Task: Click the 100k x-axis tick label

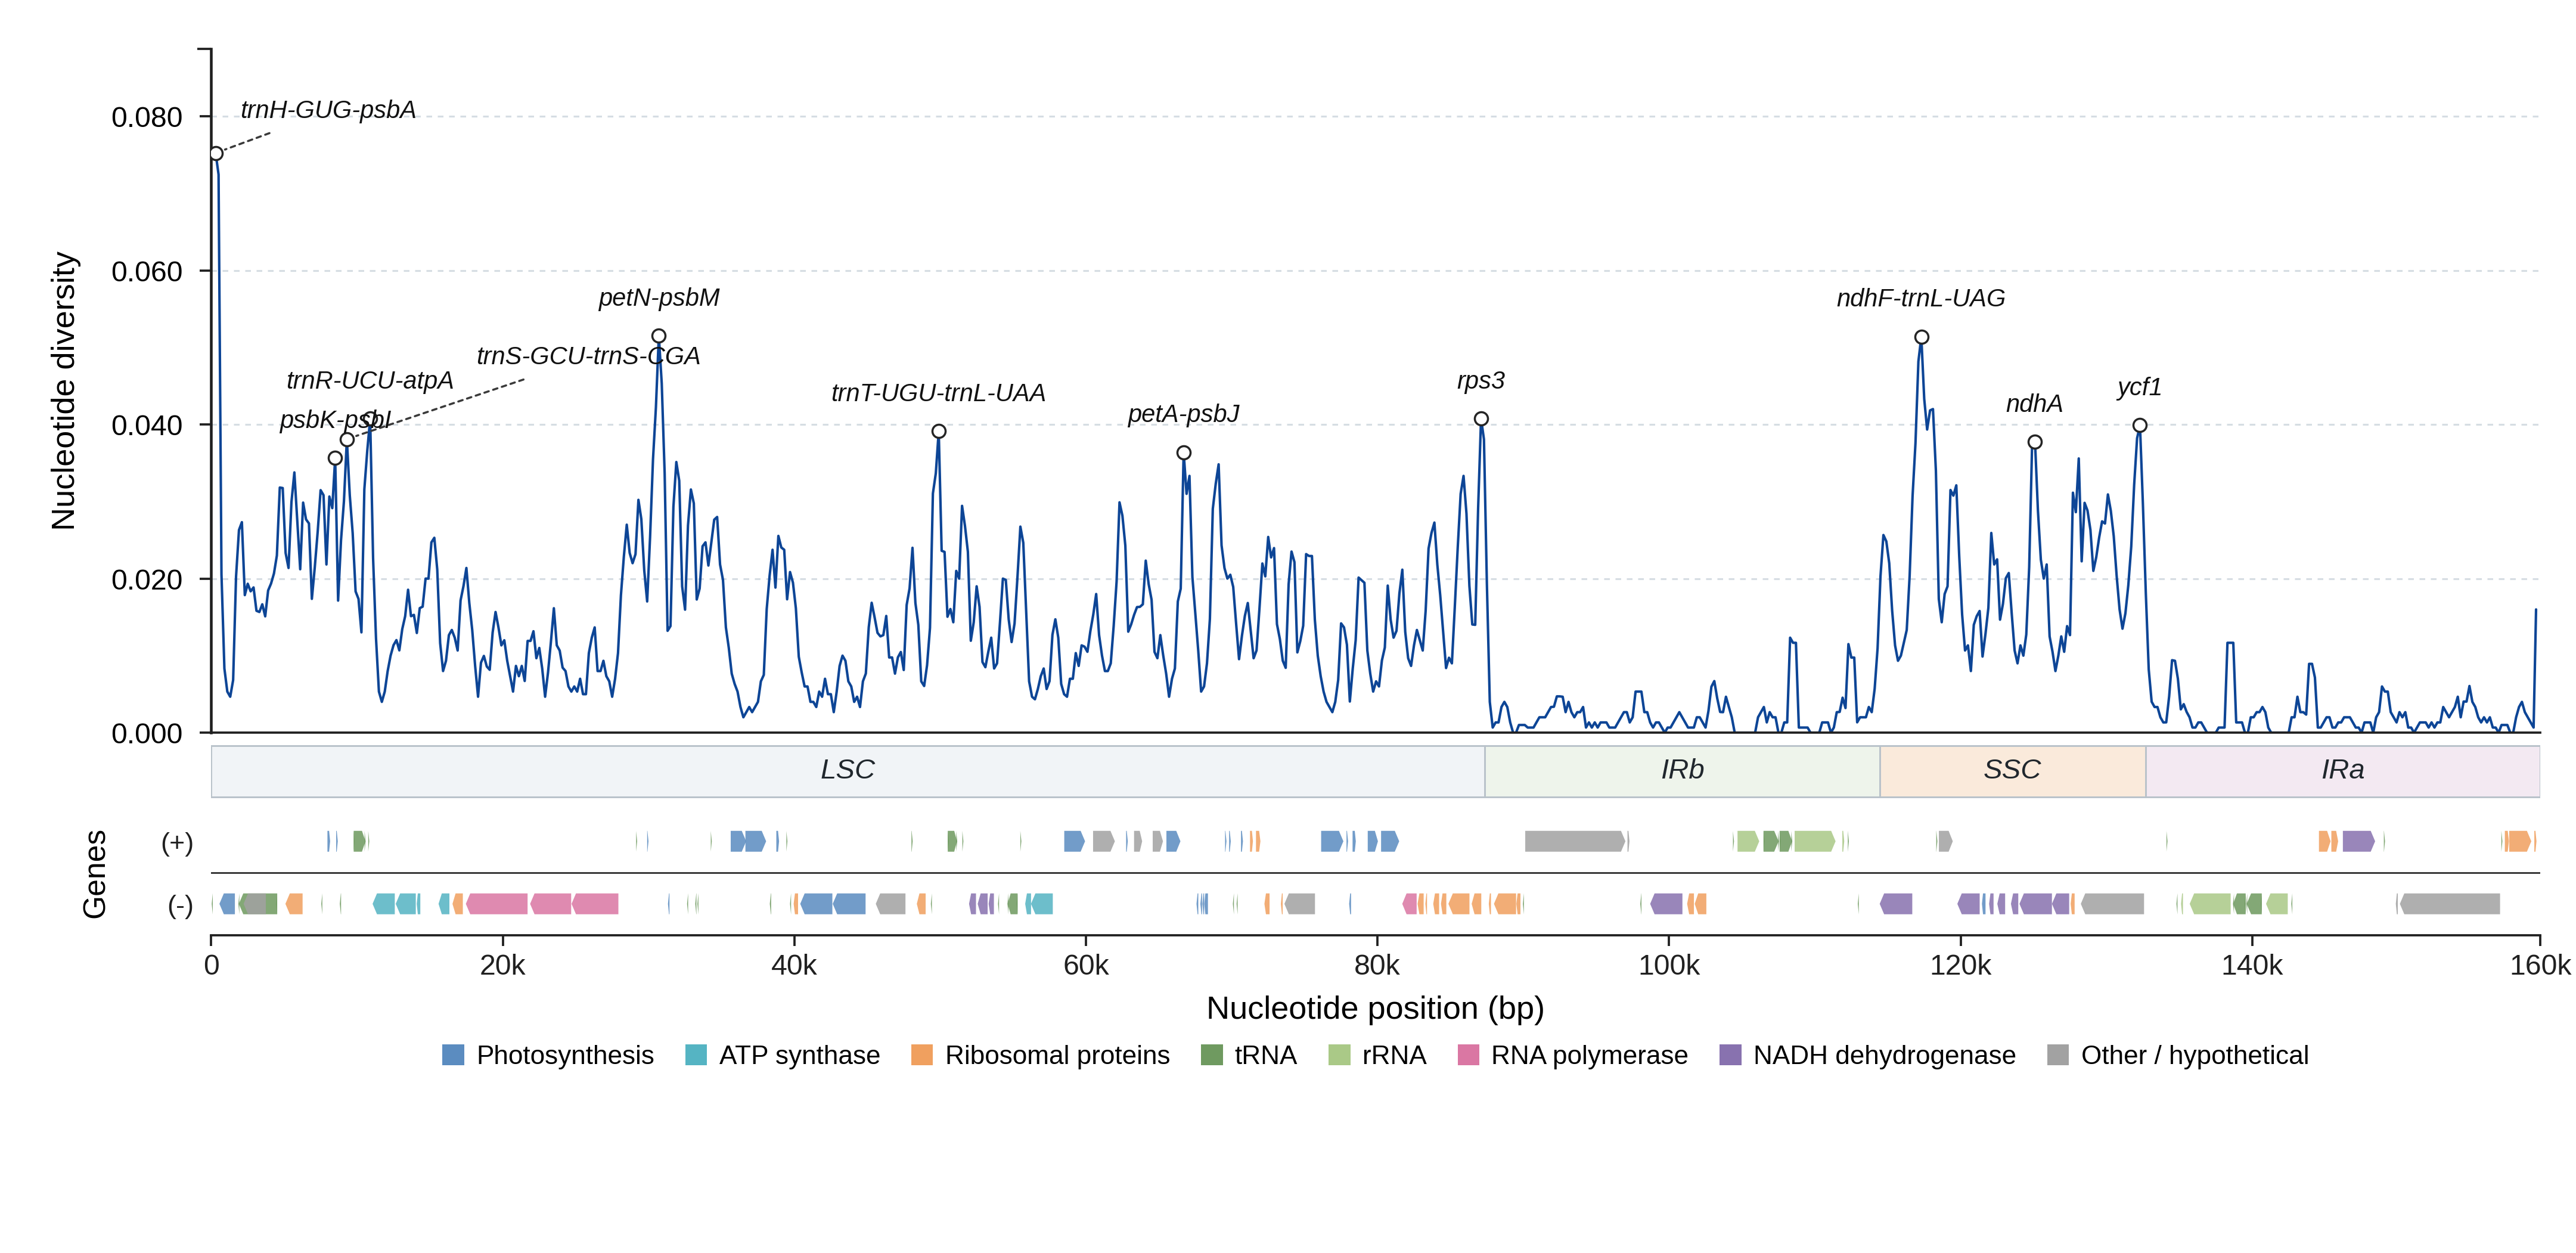Action: (x=1669, y=965)
